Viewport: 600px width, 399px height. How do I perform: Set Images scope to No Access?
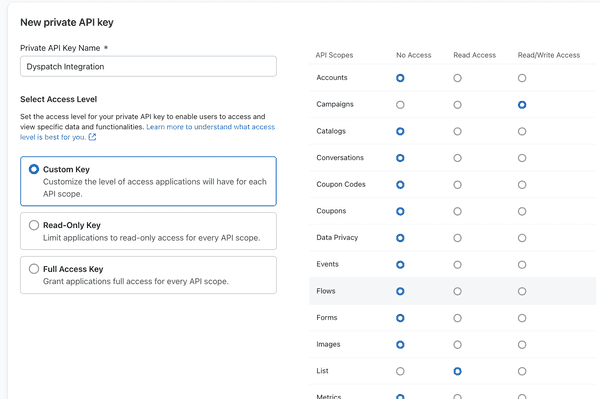(400, 345)
